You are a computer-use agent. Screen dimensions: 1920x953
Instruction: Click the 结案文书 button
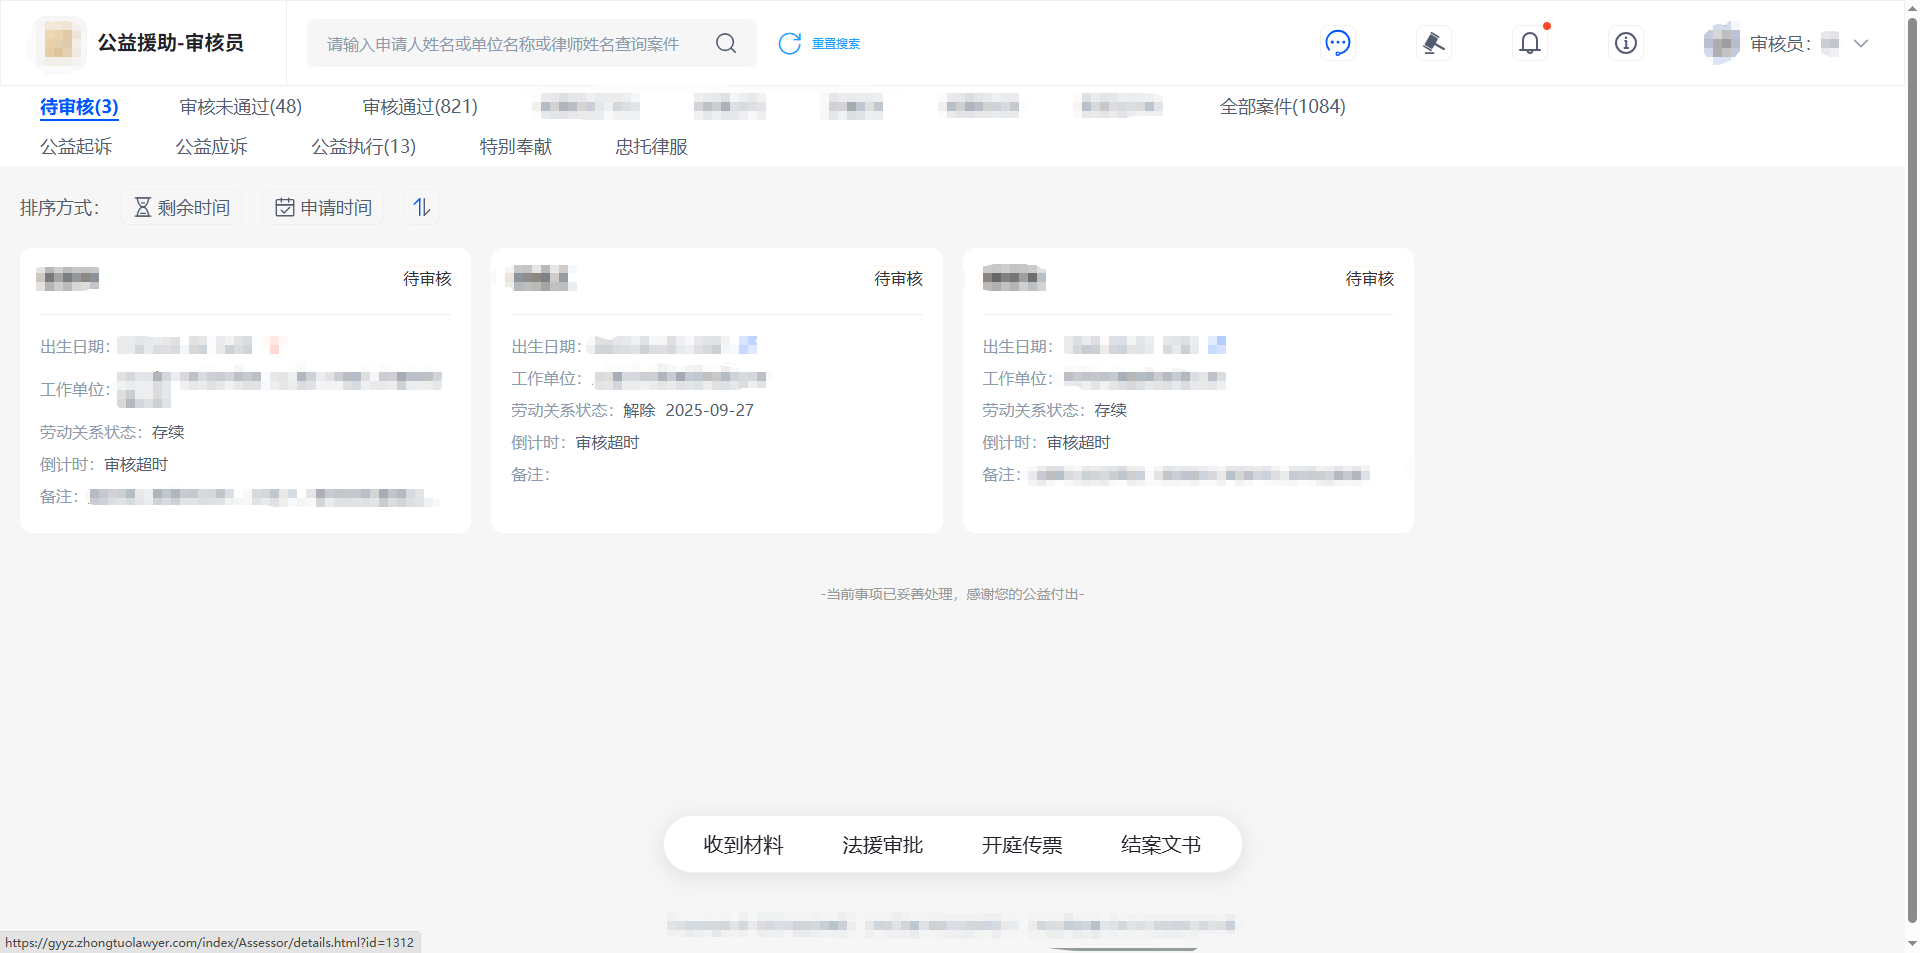(1160, 845)
